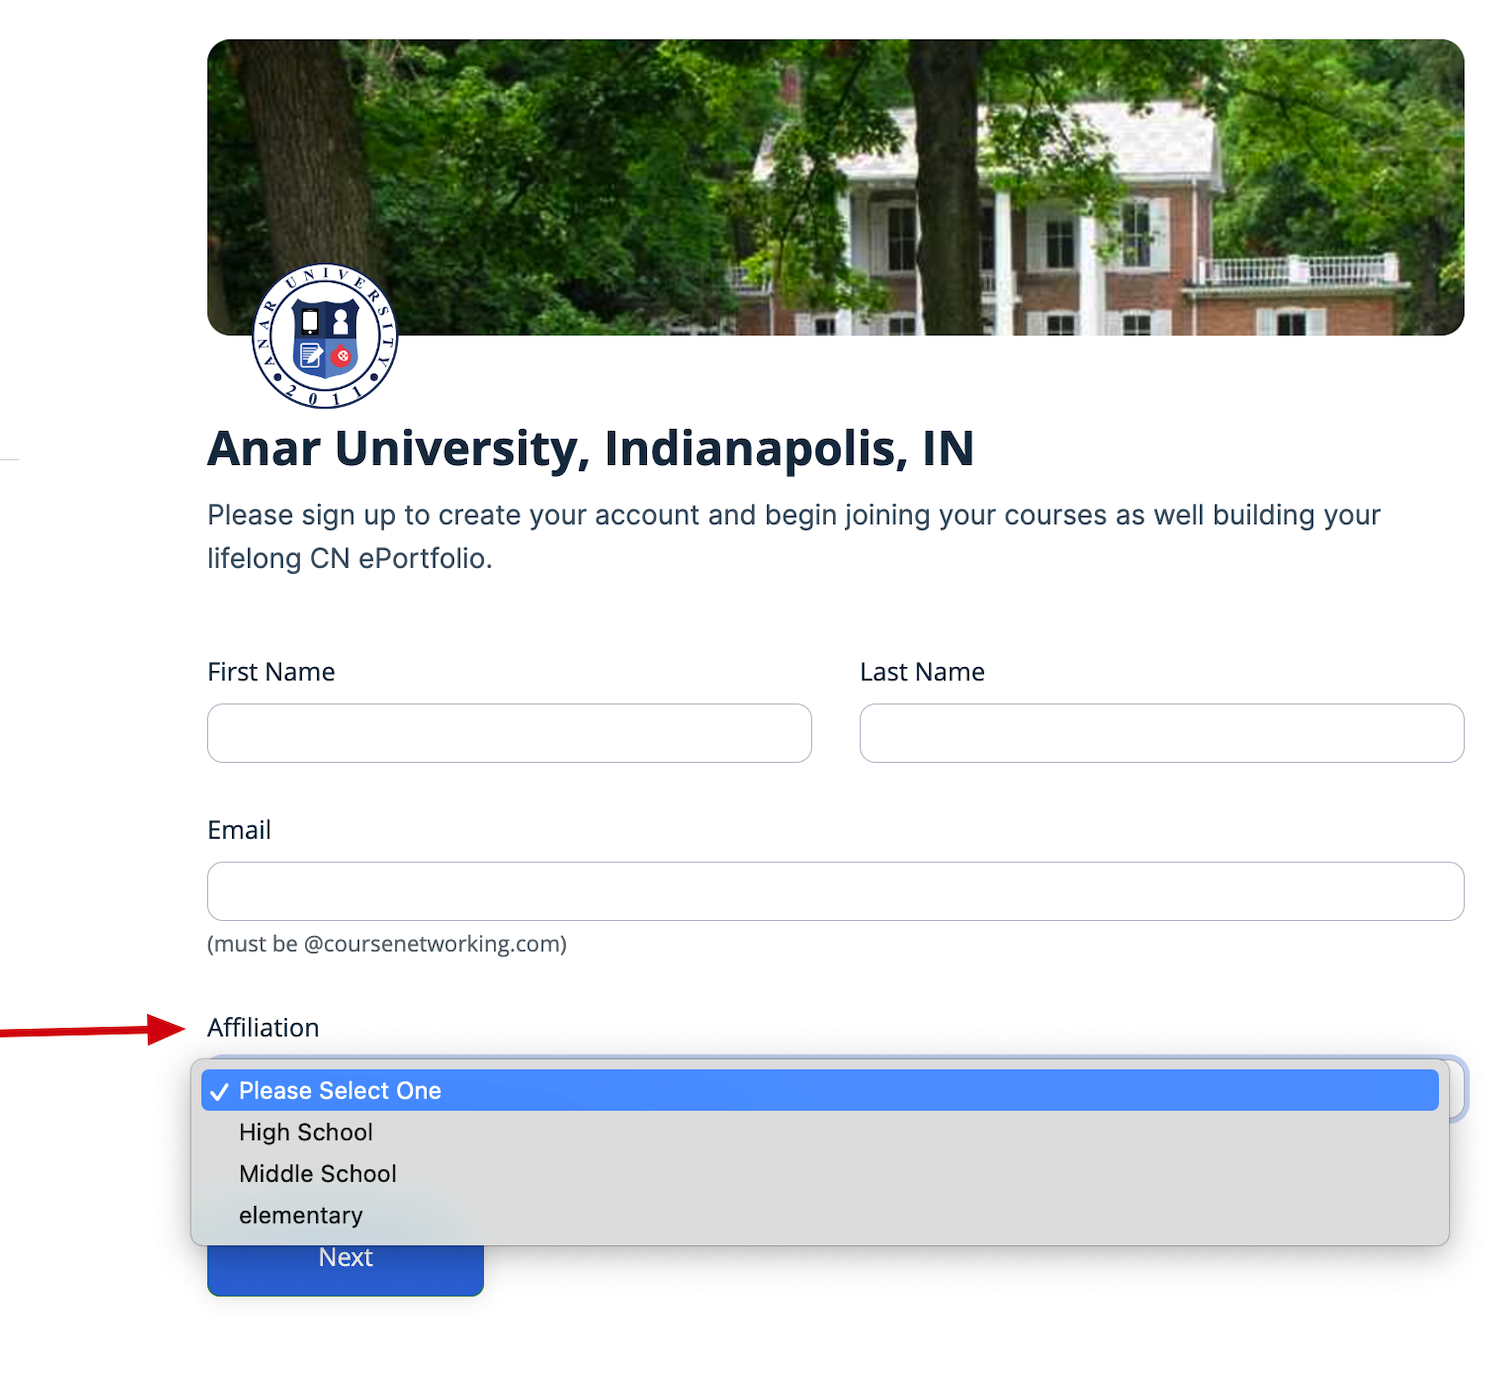Click the '(must be @coursenetworking.com)' hint text

point(387,944)
